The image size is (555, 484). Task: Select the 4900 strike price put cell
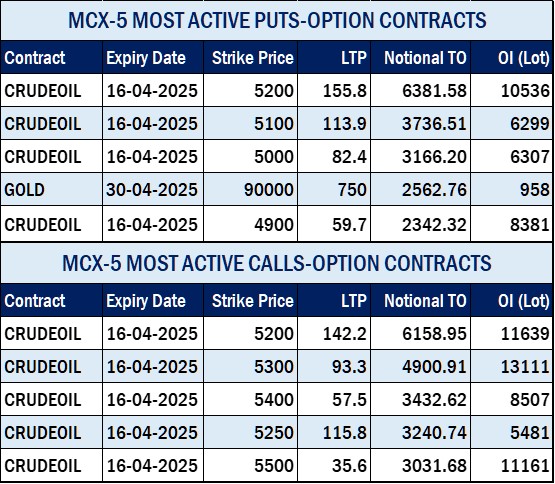pyautogui.click(x=251, y=224)
